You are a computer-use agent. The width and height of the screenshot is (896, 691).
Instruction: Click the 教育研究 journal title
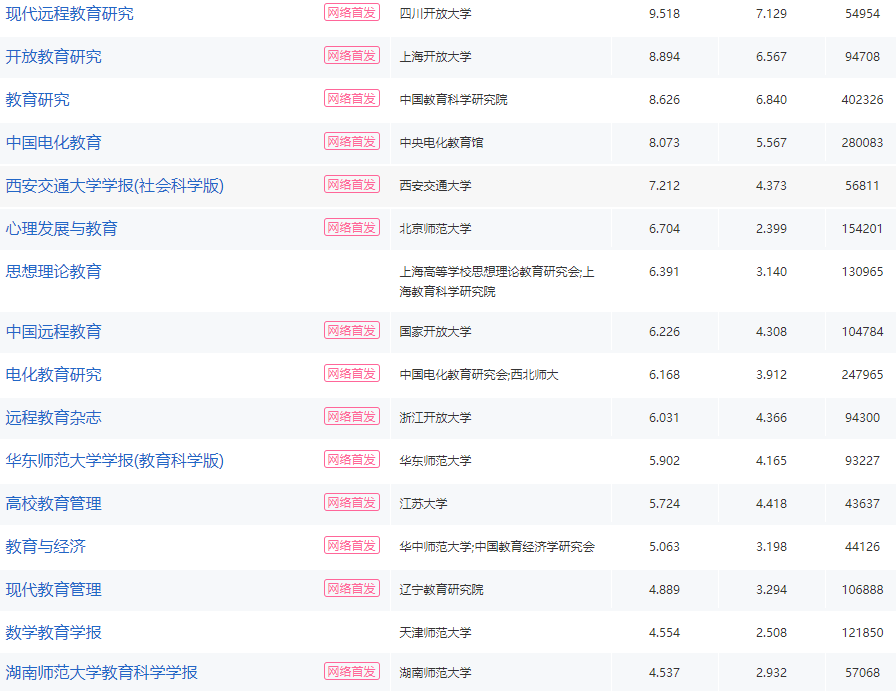(38, 99)
